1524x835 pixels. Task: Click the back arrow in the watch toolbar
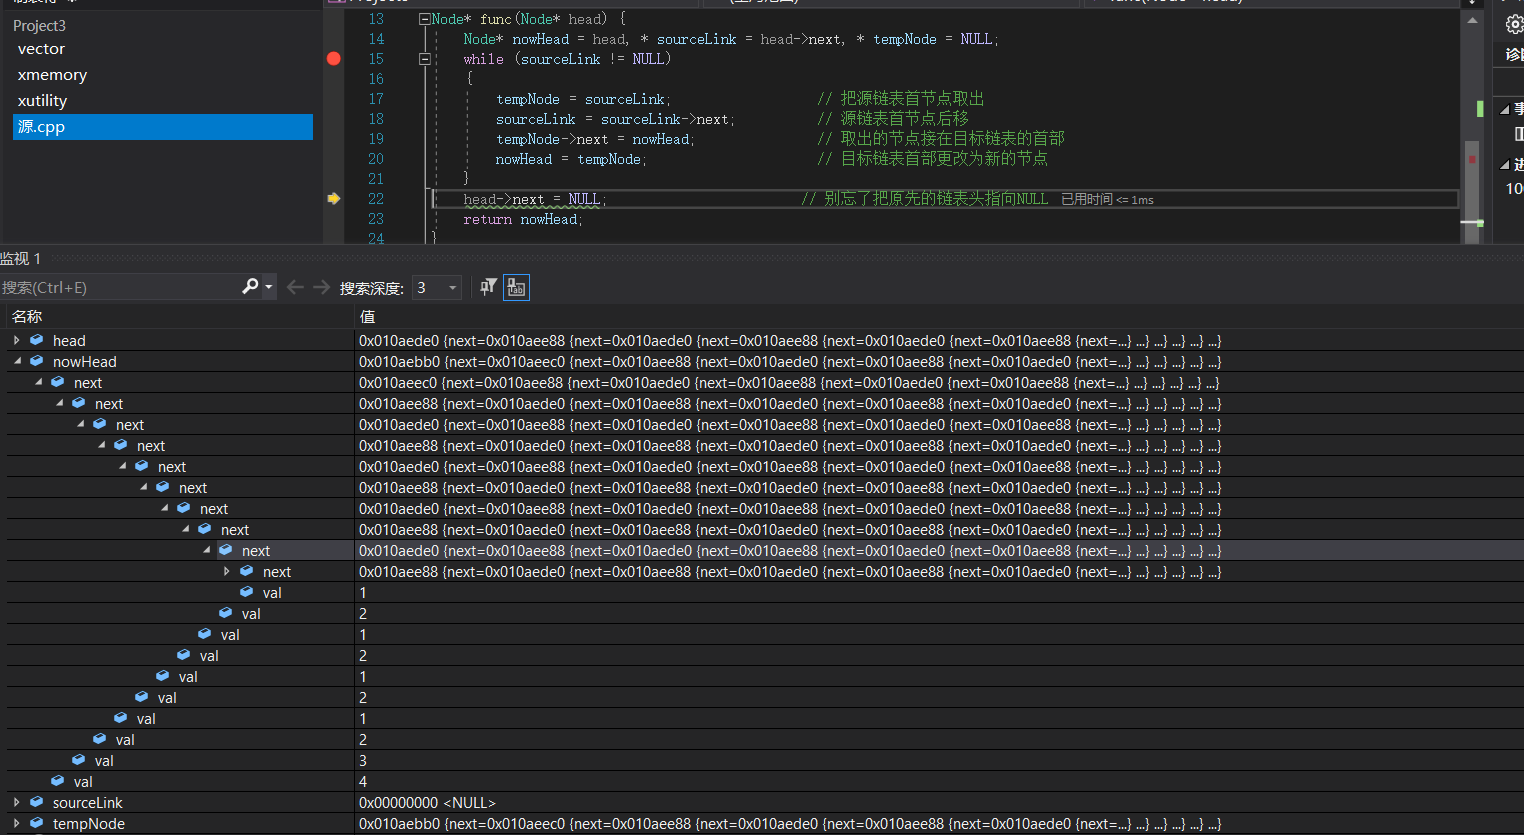coord(295,288)
